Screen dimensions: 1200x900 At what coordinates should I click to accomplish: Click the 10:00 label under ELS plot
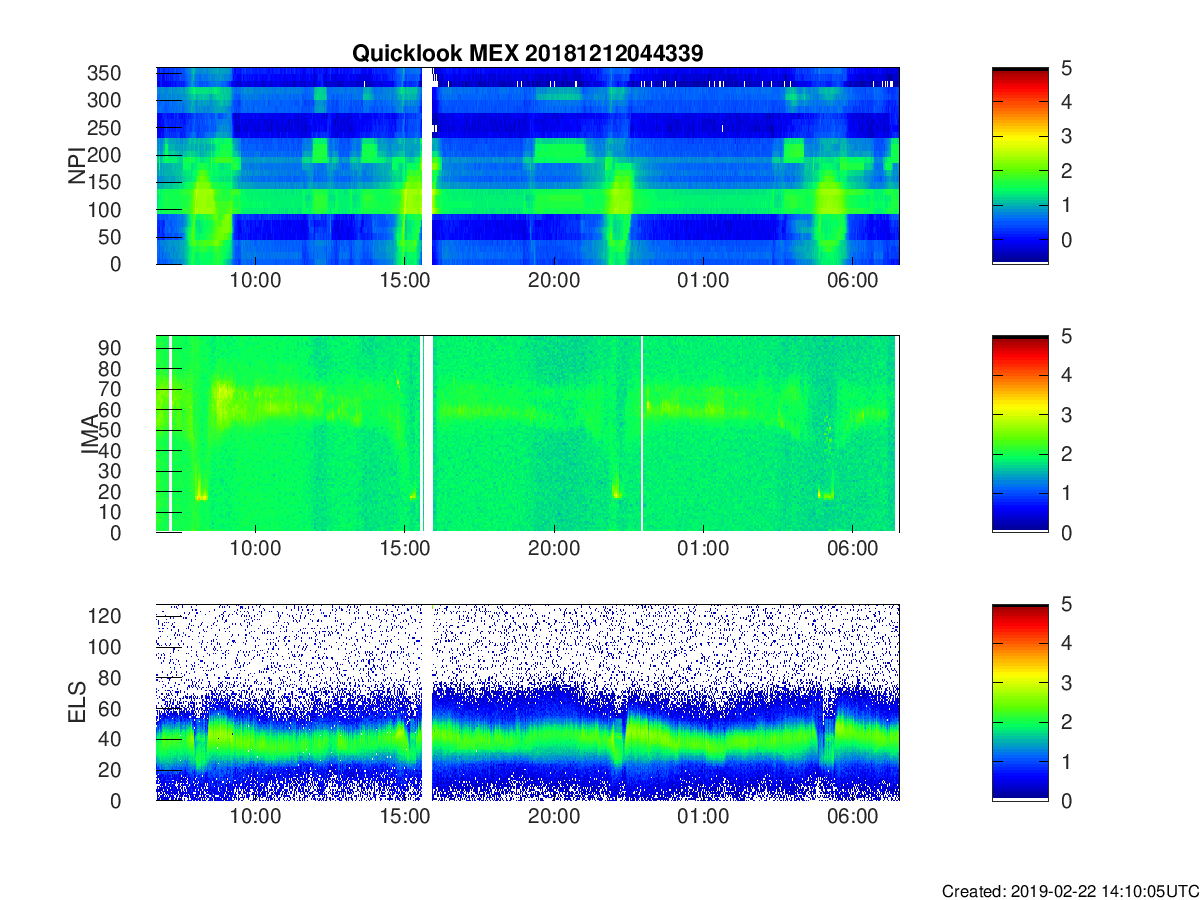coord(256,818)
